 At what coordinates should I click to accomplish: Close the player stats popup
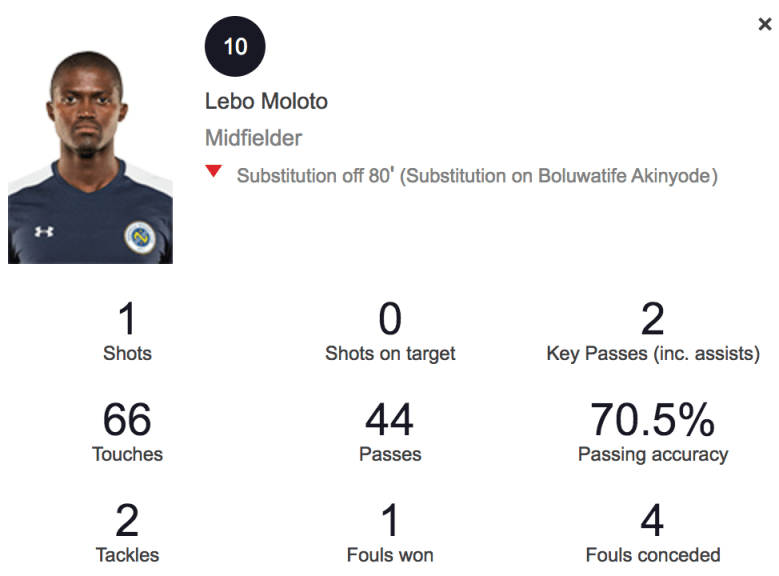(765, 25)
